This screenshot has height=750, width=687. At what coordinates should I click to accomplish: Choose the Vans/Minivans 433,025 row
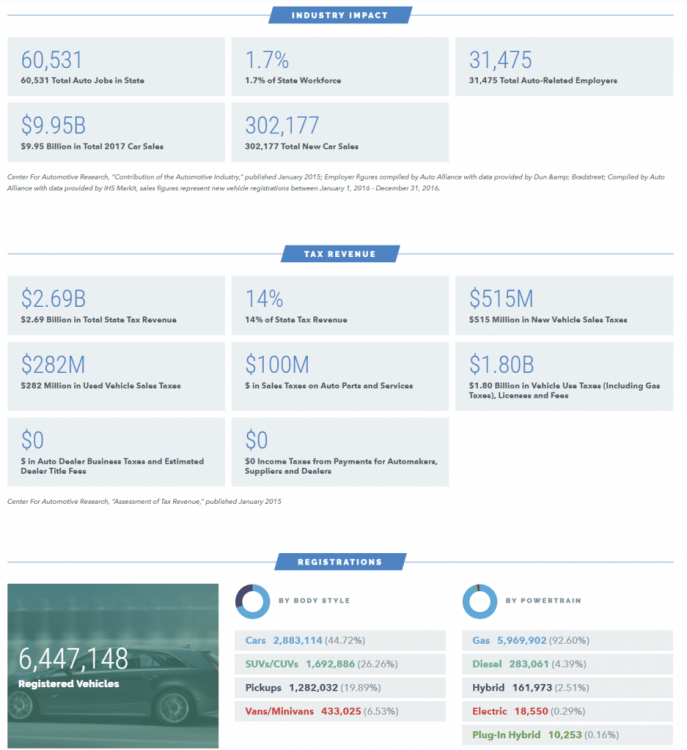pos(340,711)
